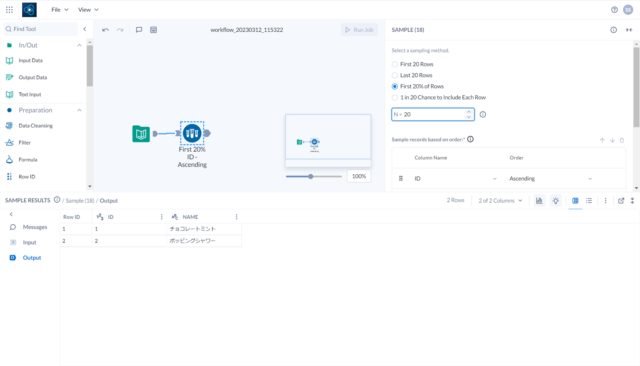The width and height of the screenshot is (640, 366).
Task: Click the redo arrow in toolbar
Action: point(120,30)
